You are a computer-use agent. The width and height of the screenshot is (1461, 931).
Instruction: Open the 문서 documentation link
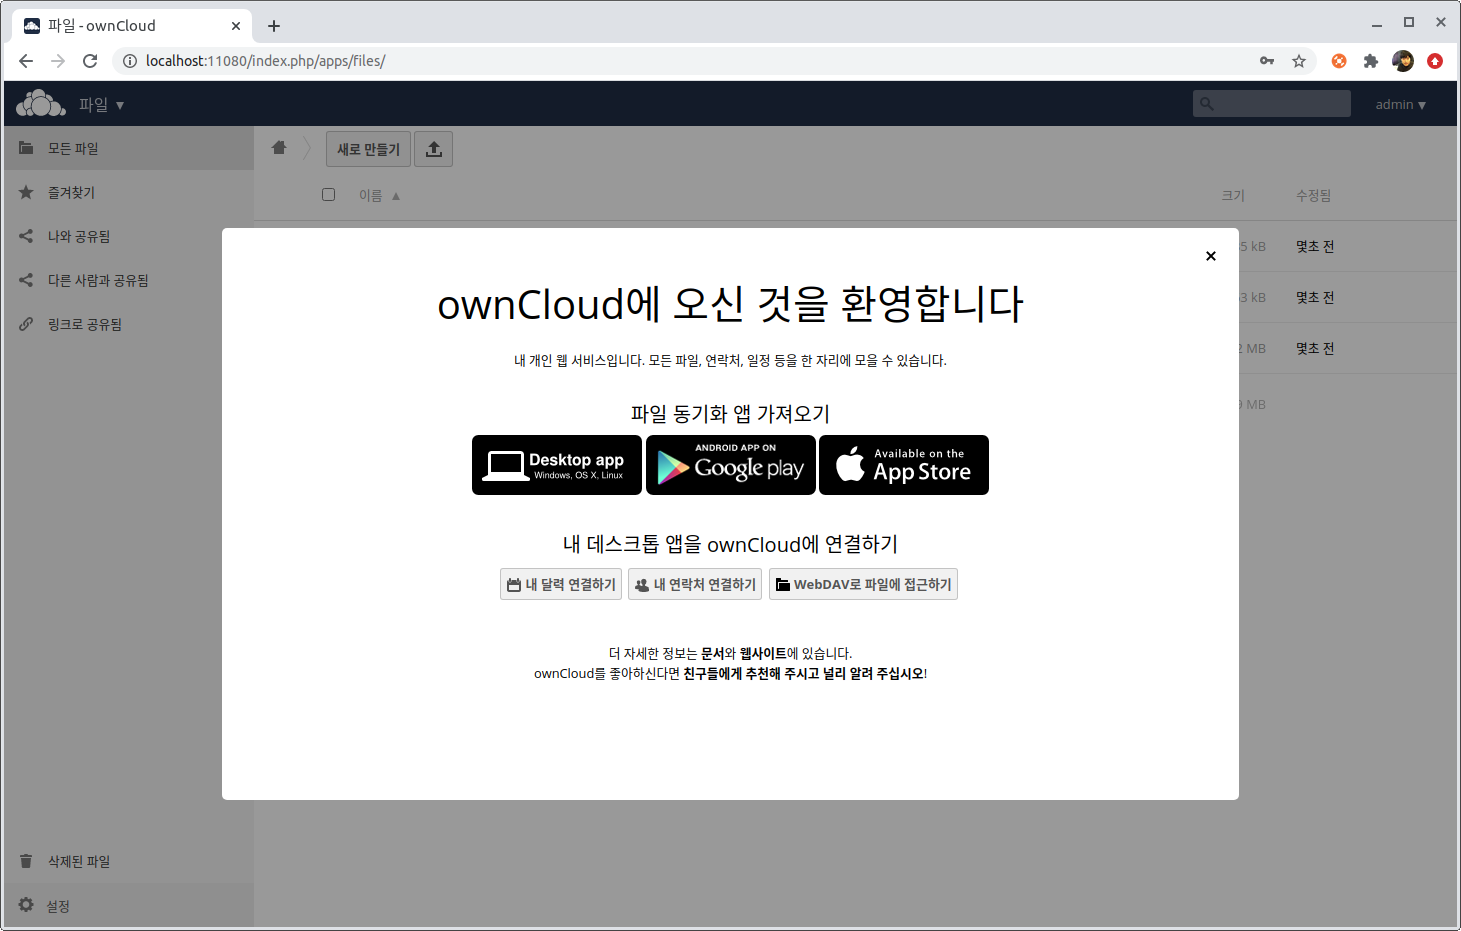[713, 653]
